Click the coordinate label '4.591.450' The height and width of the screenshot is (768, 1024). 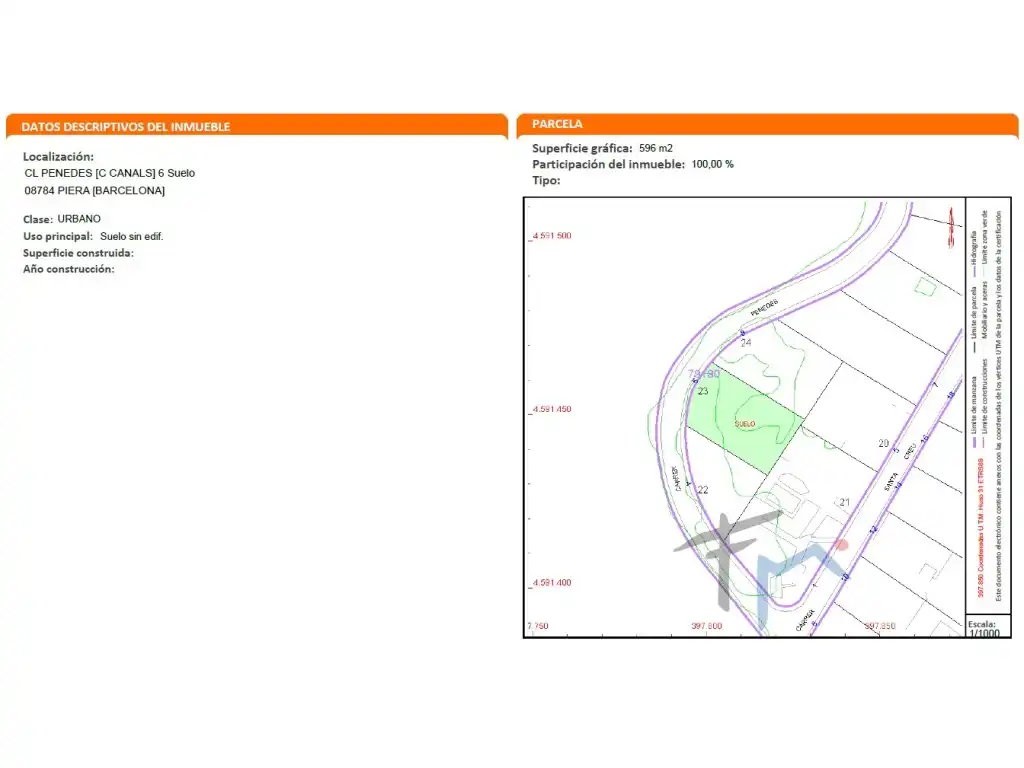coord(552,409)
